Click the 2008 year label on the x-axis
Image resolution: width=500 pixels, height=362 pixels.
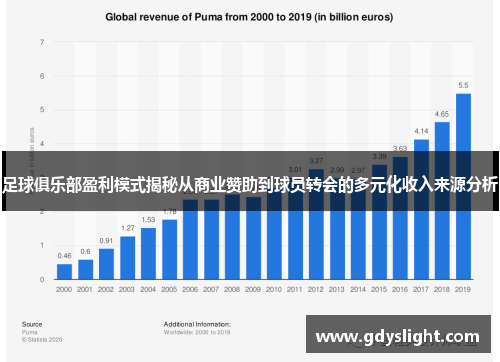coord(232,289)
